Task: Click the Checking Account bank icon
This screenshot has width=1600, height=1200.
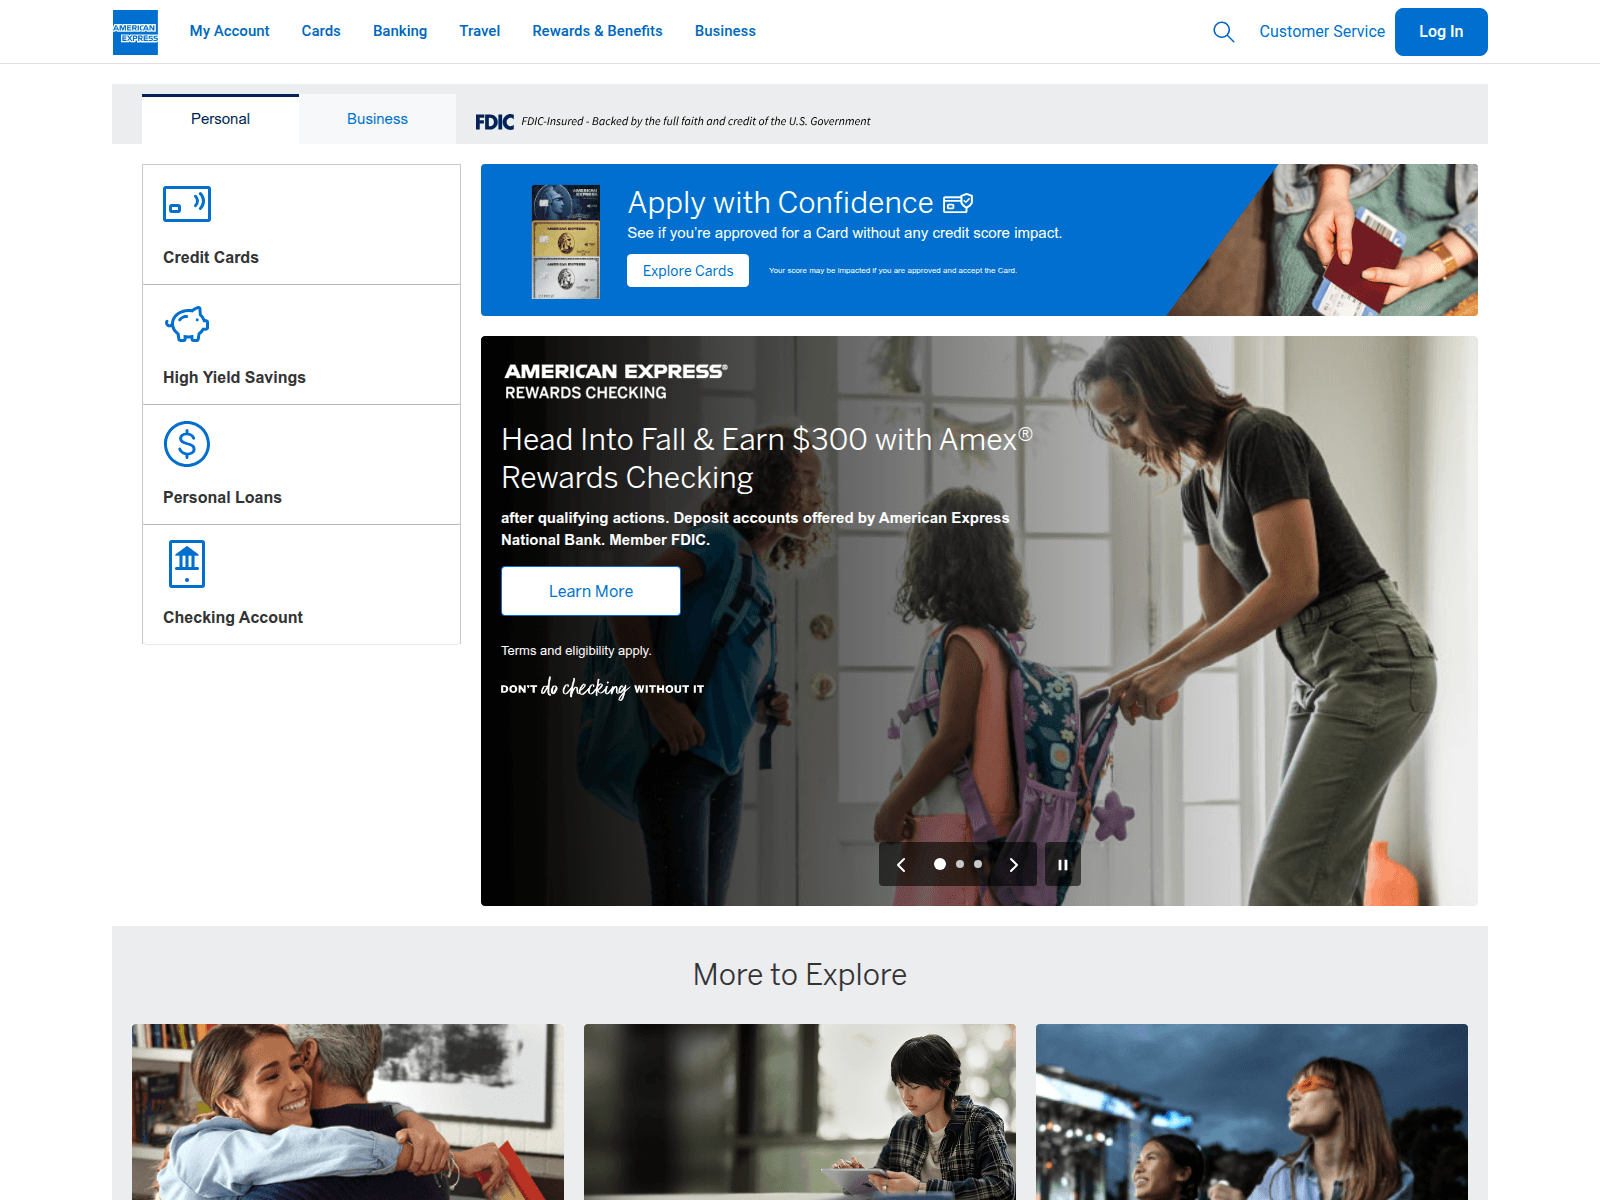Action: (187, 564)
